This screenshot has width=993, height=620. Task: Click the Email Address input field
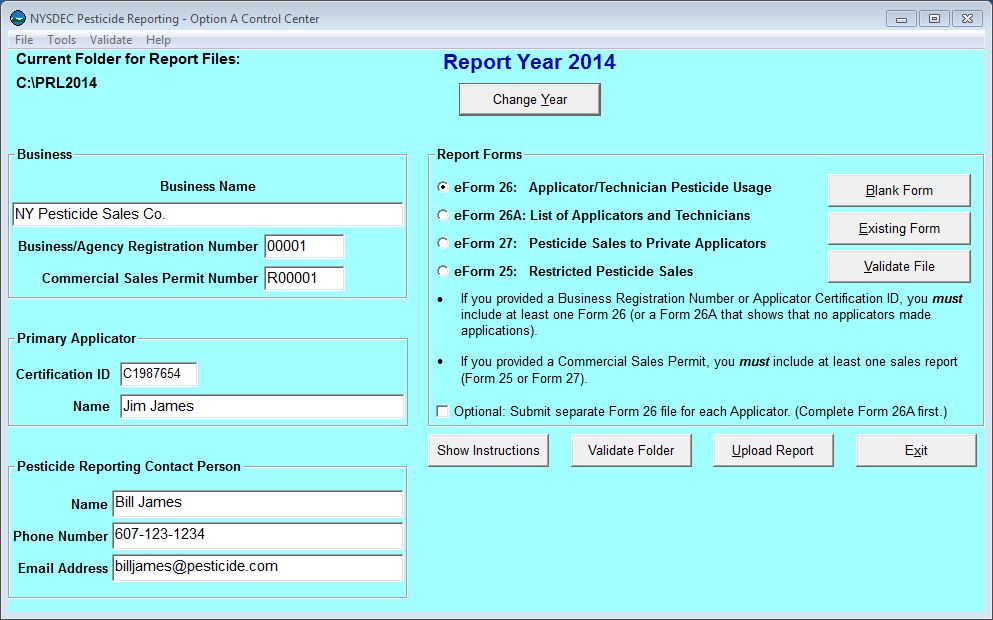pyautogui.click(x=256, y=567)
